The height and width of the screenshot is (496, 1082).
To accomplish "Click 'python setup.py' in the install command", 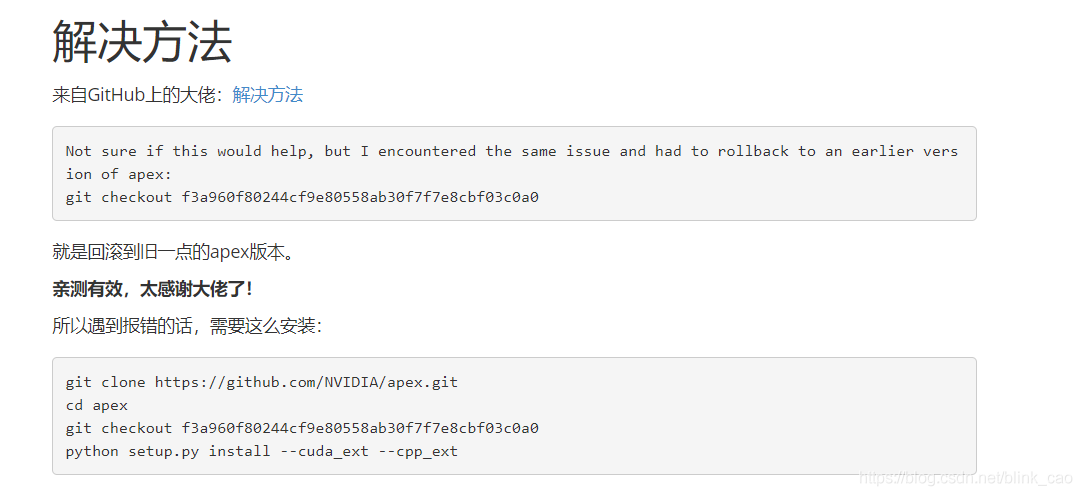I will 132,451.
